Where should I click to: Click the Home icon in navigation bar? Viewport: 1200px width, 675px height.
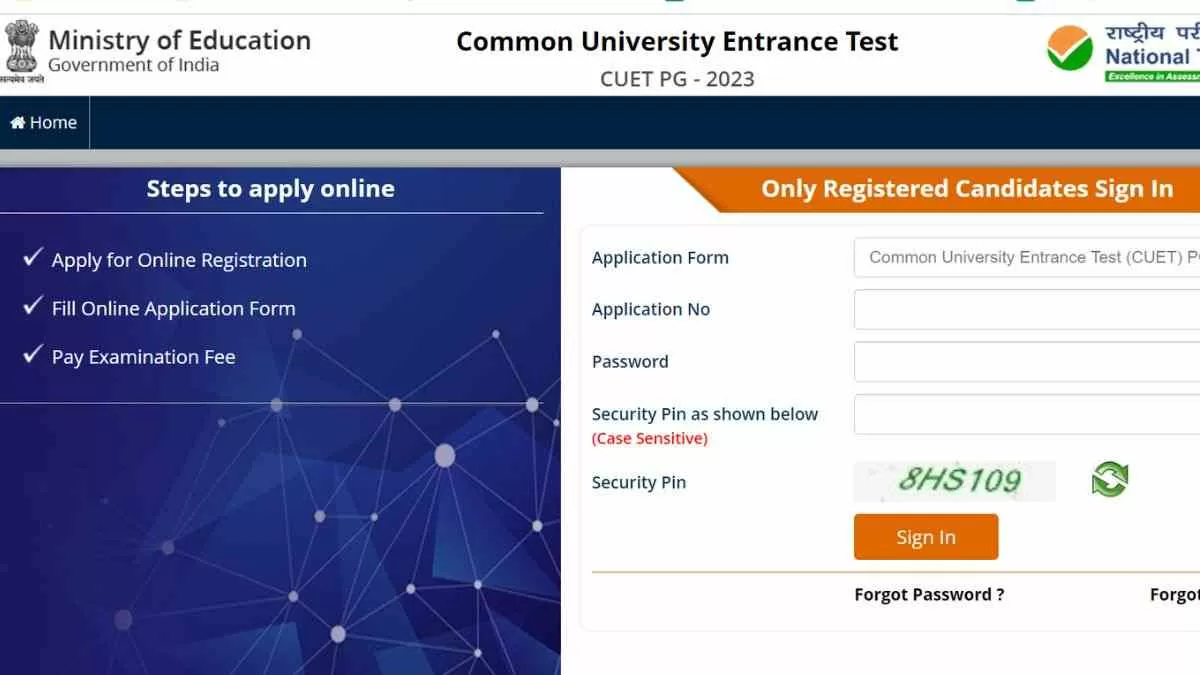coord(18,123)
